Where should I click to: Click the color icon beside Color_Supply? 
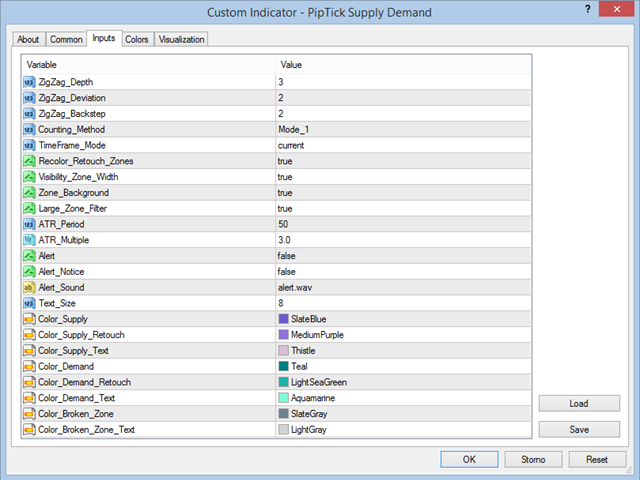(x=29, y=319)
